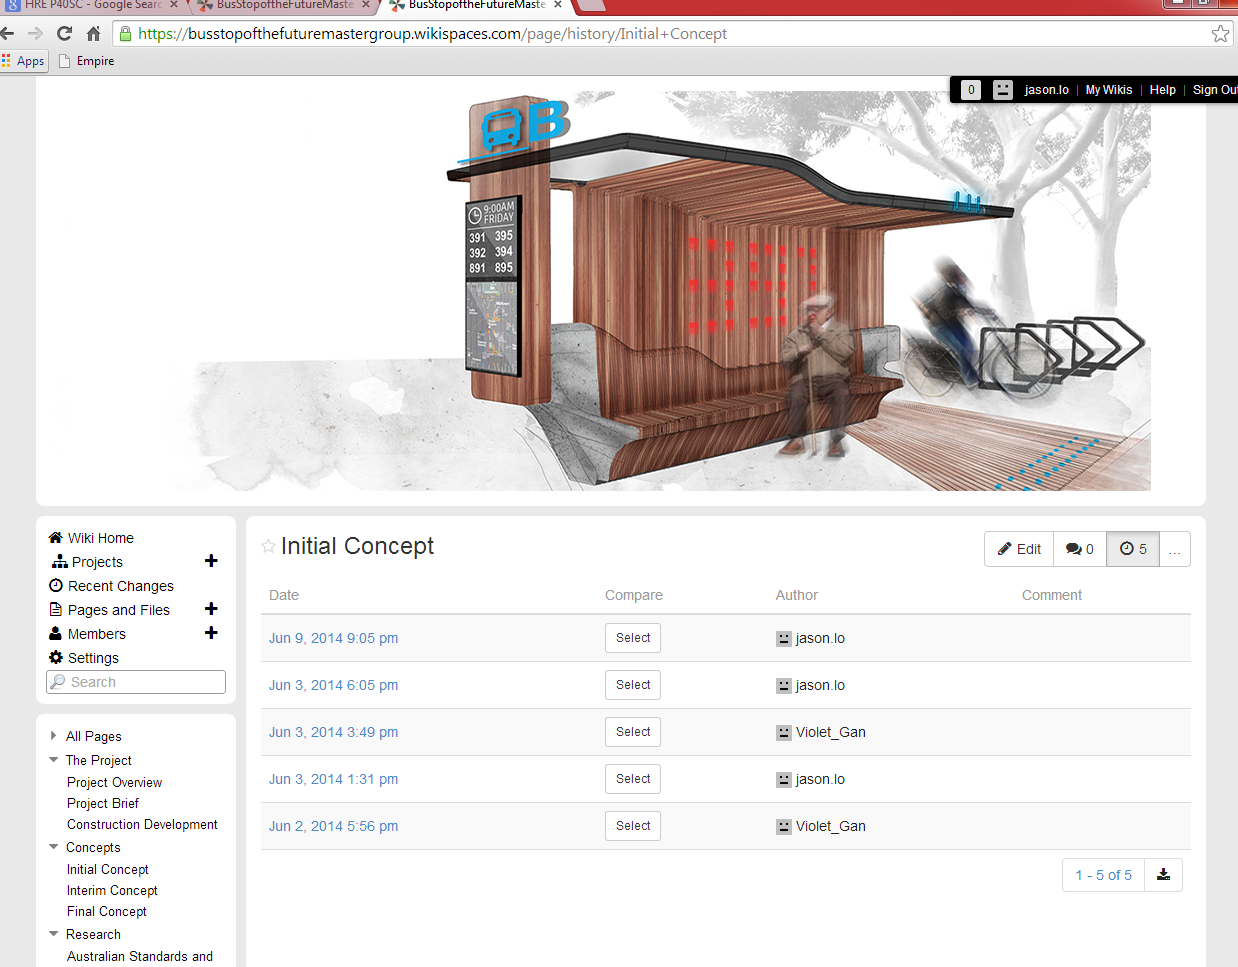Reload the page with the refresh icon
Screen dimensions: 1238x967
[x=64, y=33]
